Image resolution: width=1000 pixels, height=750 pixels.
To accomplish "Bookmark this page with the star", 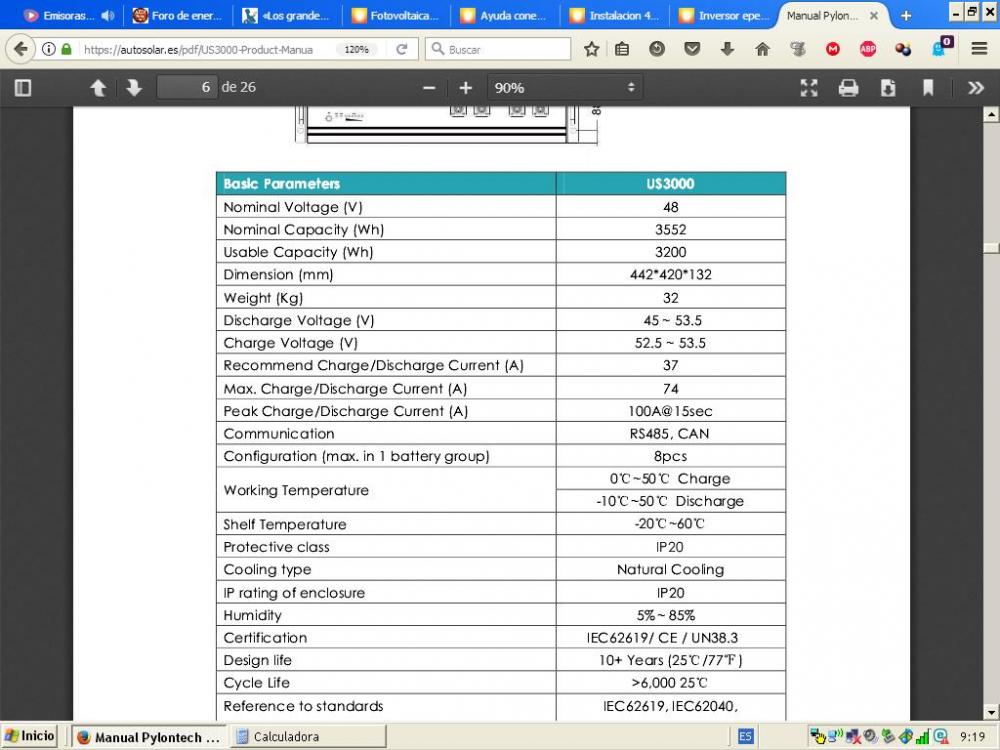I will tap(592, 49).
